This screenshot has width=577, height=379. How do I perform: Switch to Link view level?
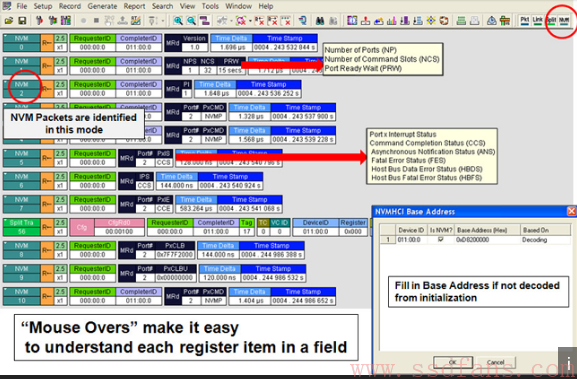pyautogui.click(x=538, y=20)
